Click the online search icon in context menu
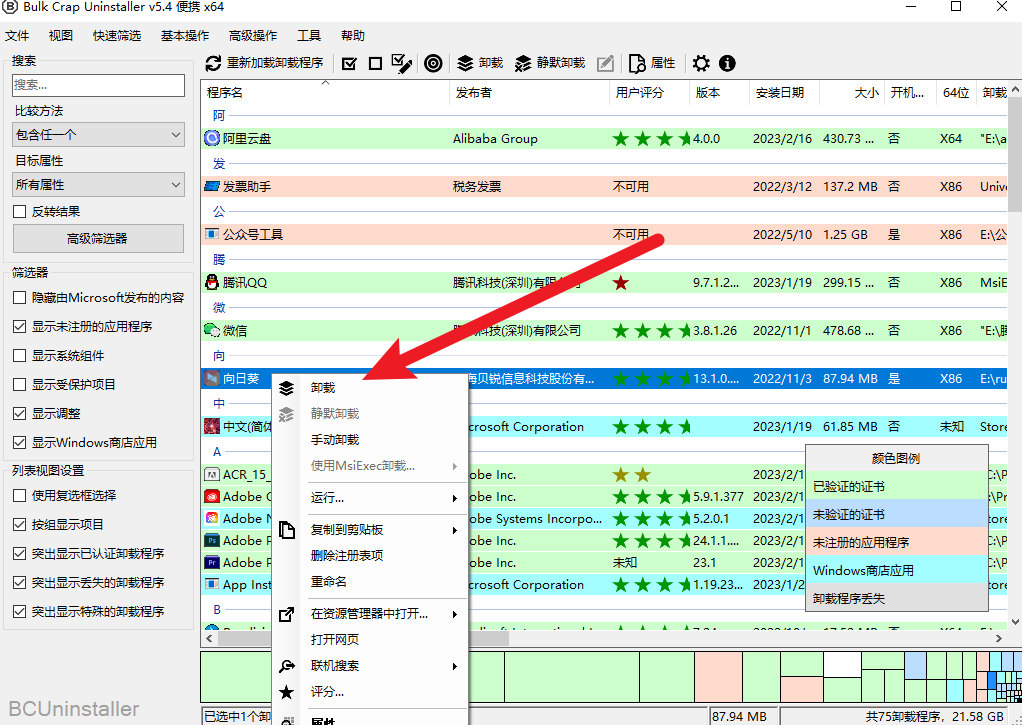The width and height of the screenshot is (1022, 725). click(286, 666)
